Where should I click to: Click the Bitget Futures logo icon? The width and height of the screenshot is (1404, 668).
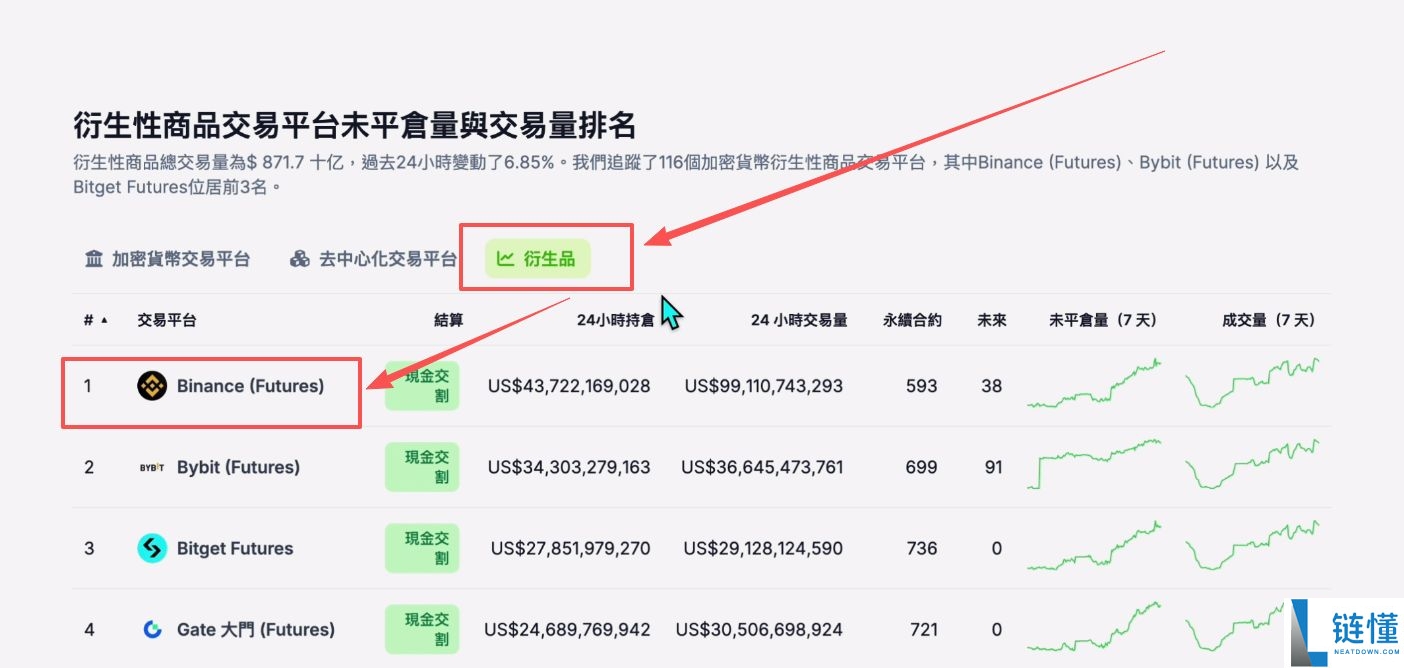tap(152, 548)
